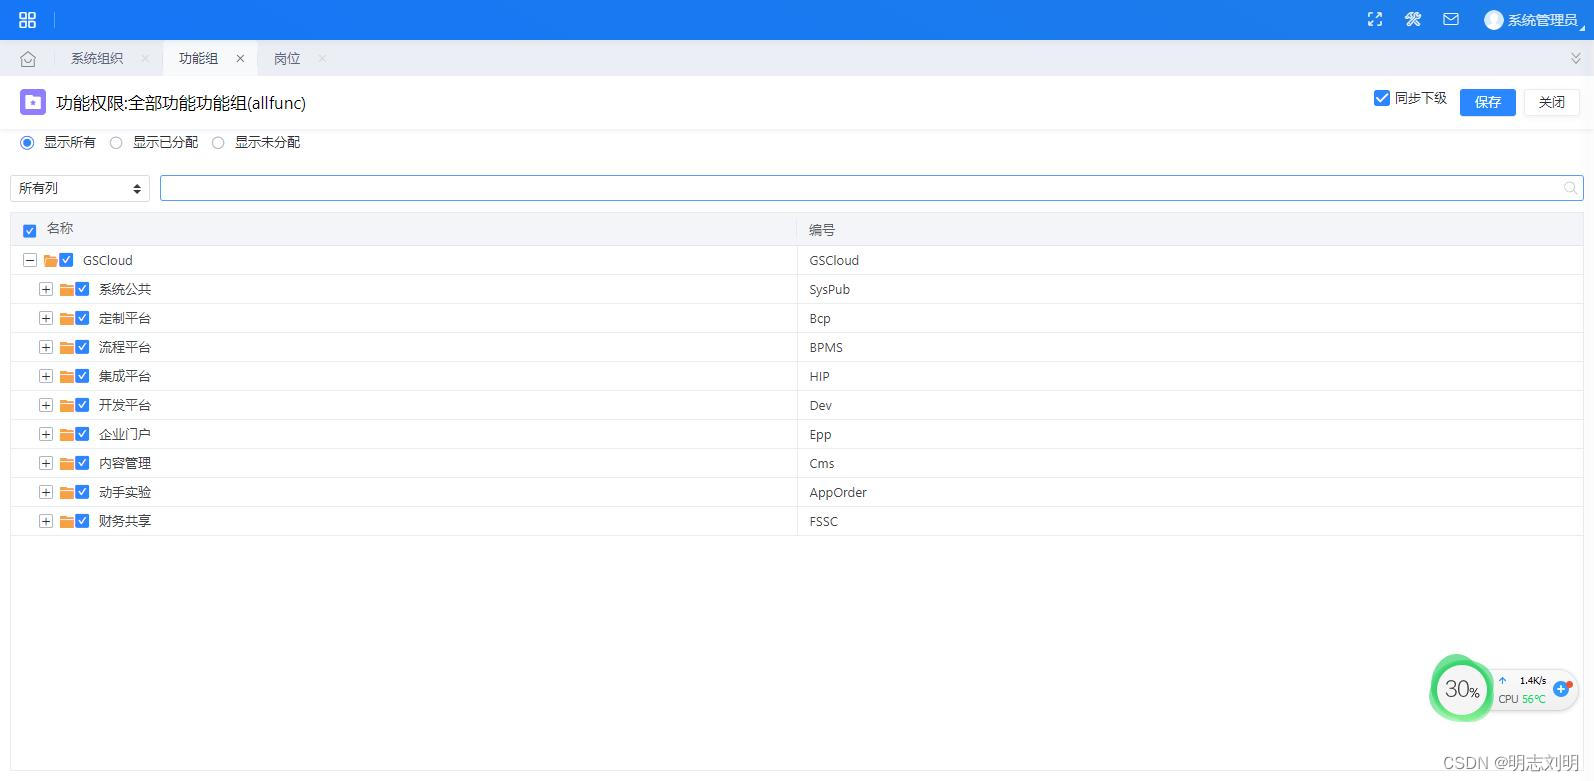Close the 系统组织 tab
This screenshot has height=781, width=1594.
[x=145, y=59]
